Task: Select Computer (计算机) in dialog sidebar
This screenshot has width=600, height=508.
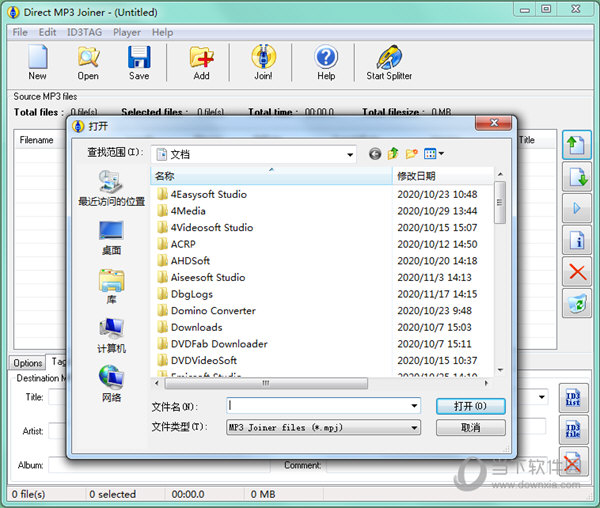Action: click(x=111, y=336)
